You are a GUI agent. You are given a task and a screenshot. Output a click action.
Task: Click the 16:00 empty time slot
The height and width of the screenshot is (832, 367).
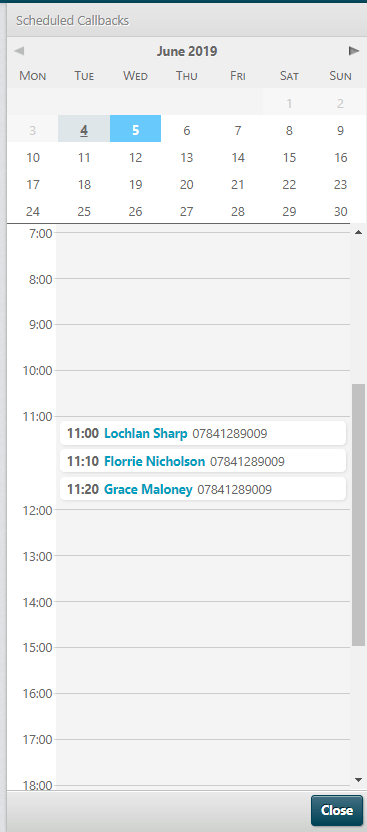(203, 716)
